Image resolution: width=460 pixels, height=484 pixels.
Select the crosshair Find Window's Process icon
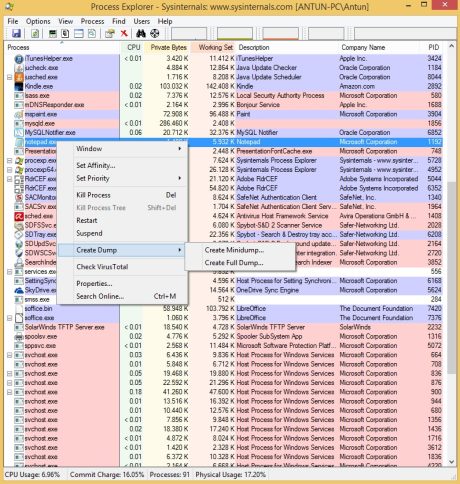pyautogui.click(x=154, y=33)
